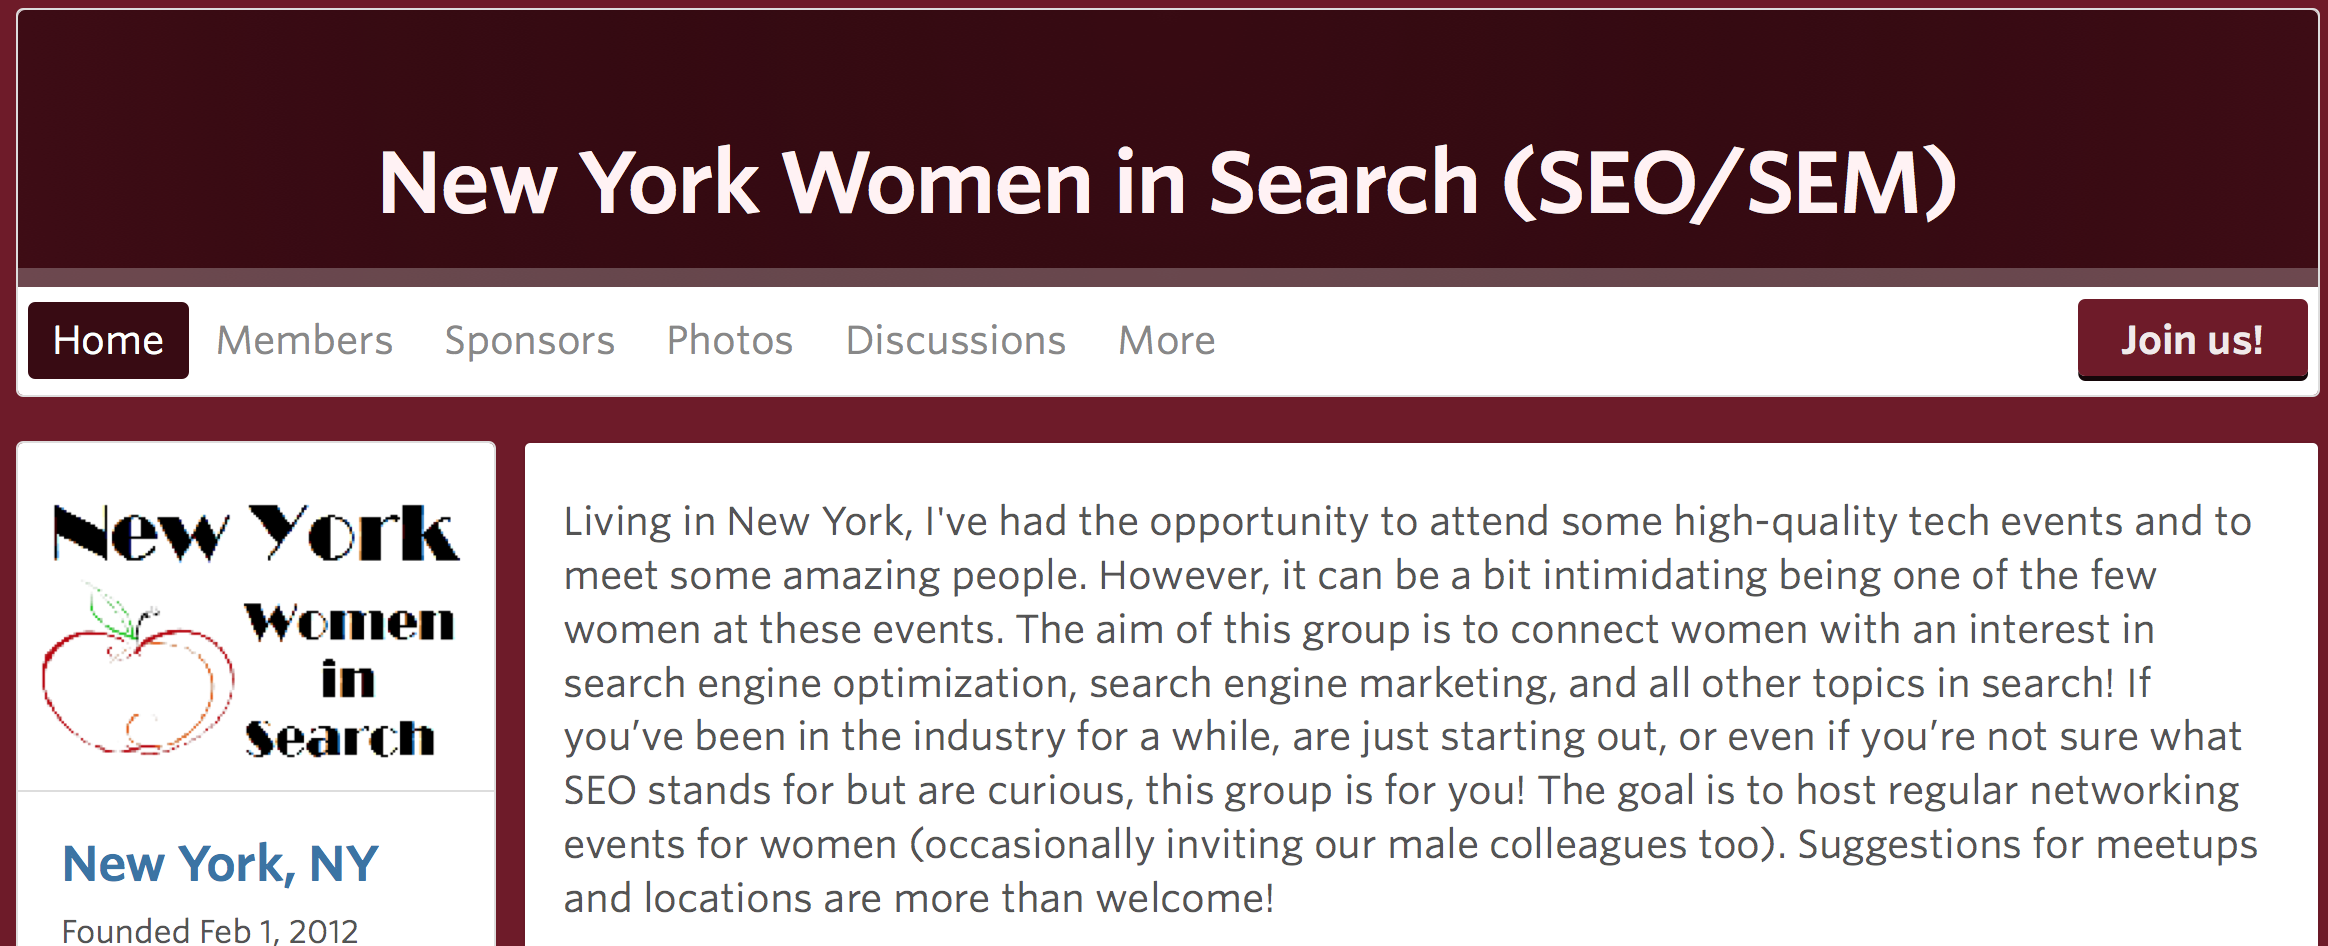
Task: Click the 'Women in Search' logo lettering
Action: 348,680
